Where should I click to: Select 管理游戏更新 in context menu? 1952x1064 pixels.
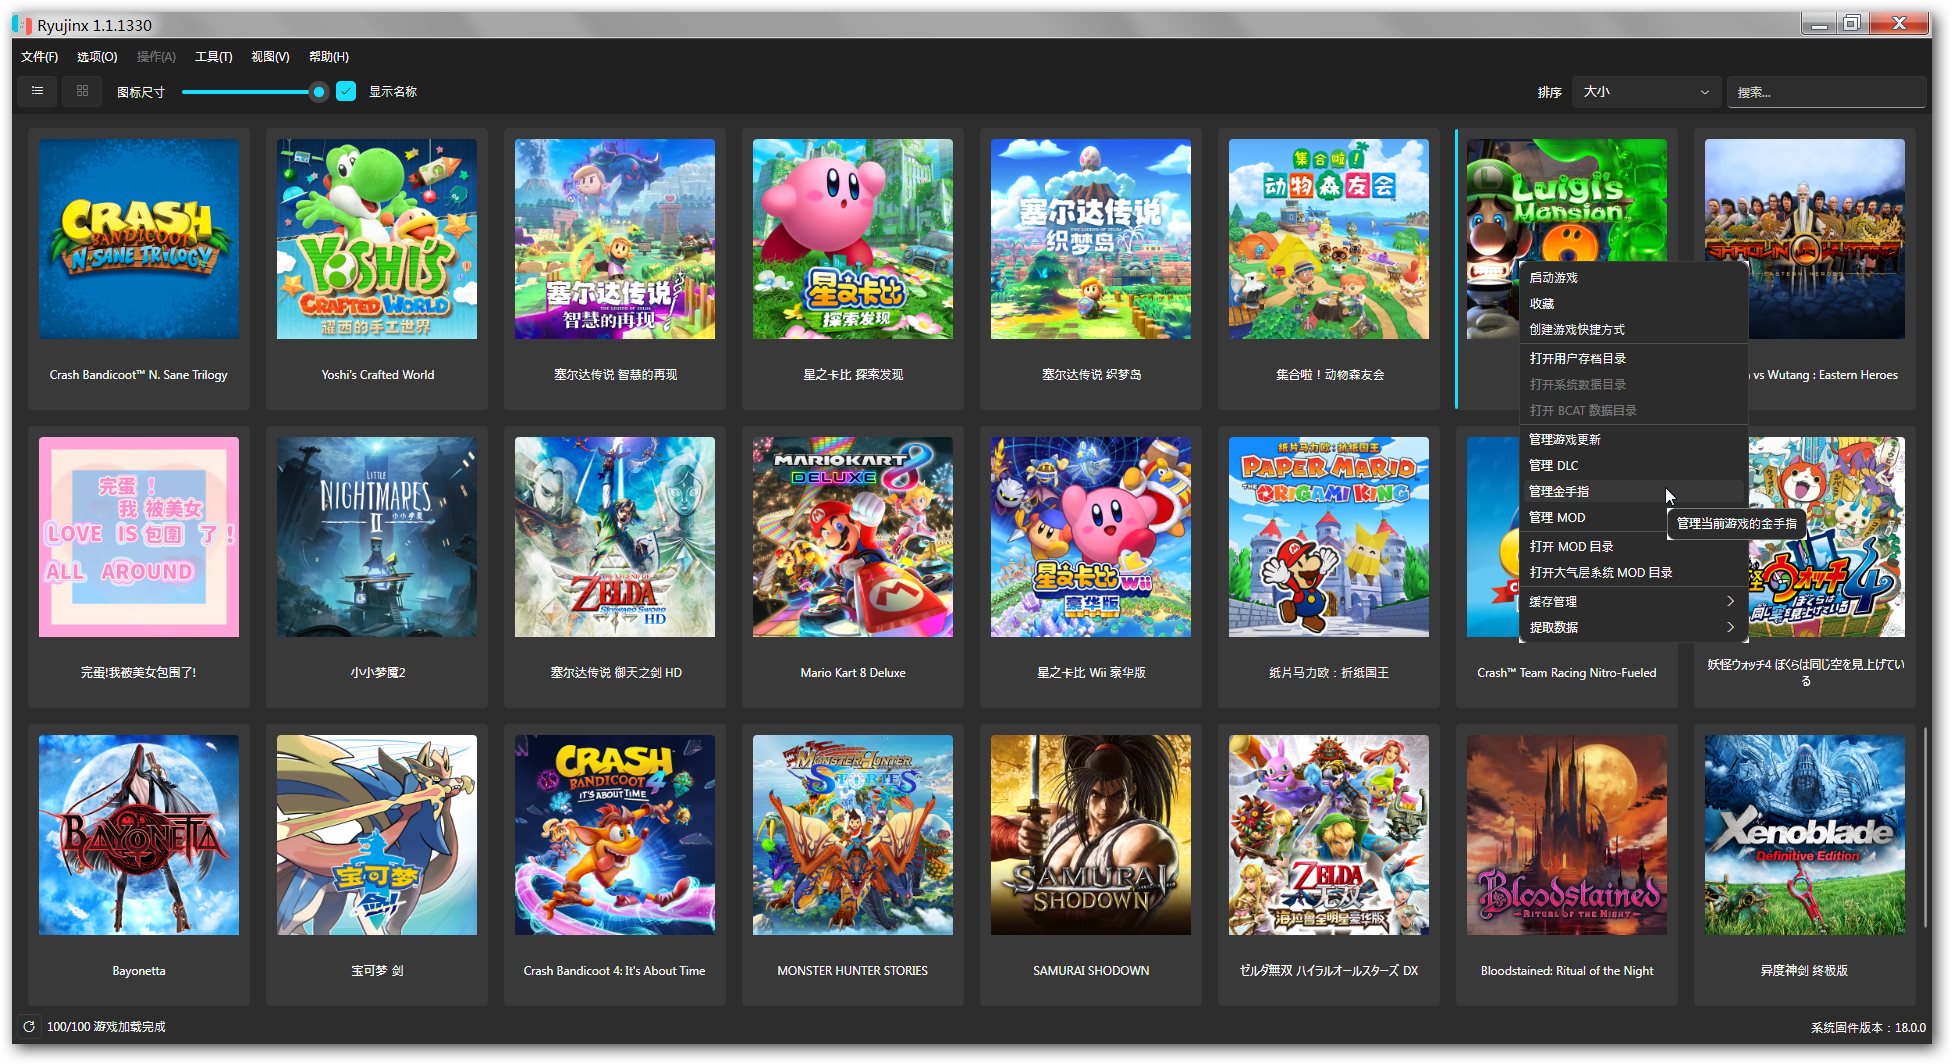(1633, 439)
